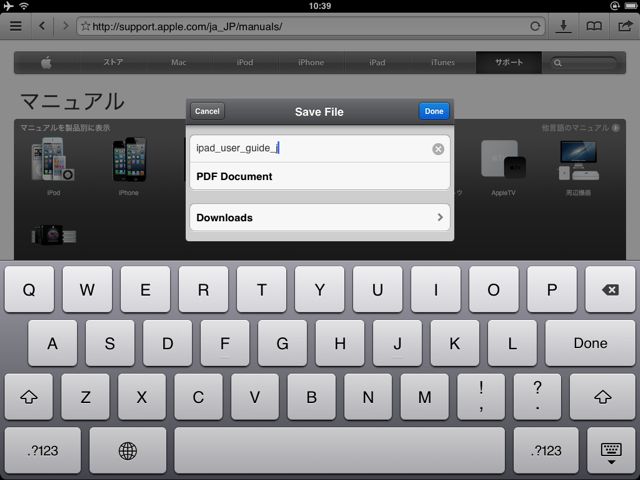Open the iPod nav tab
Screen dimensions: 640x480
pos(245,62)
